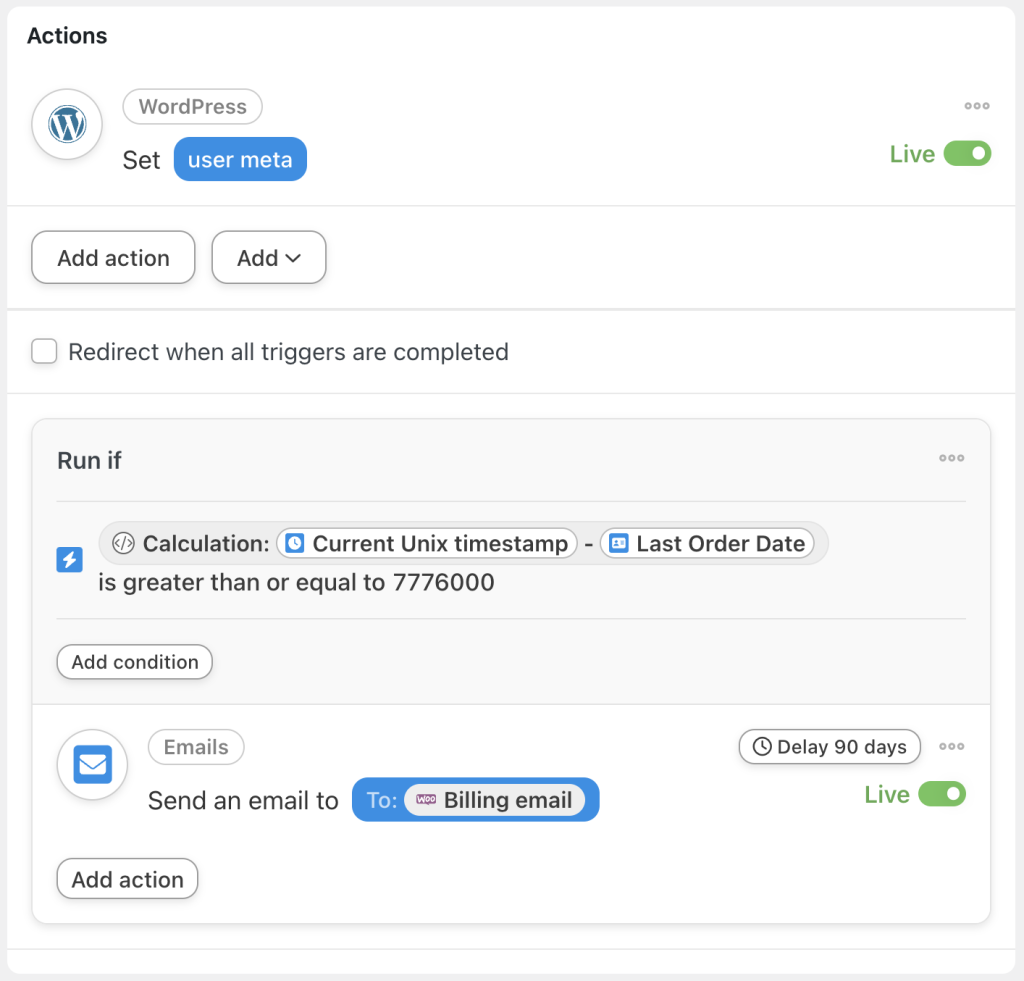Viewport: 1024px width, 981px height.
Task: Click Add action below the email step
Action: [x=127, y=878]
